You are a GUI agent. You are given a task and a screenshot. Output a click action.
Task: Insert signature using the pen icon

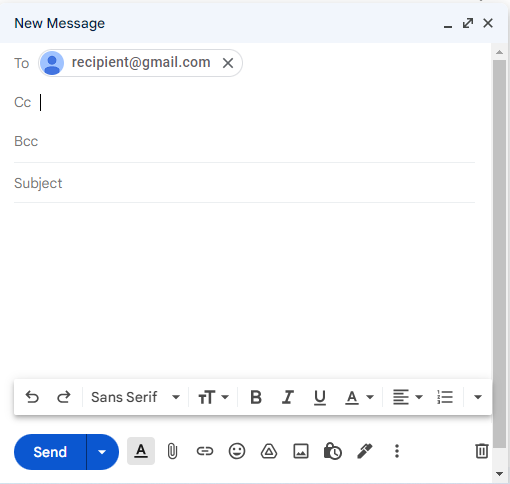coord(365,451)
